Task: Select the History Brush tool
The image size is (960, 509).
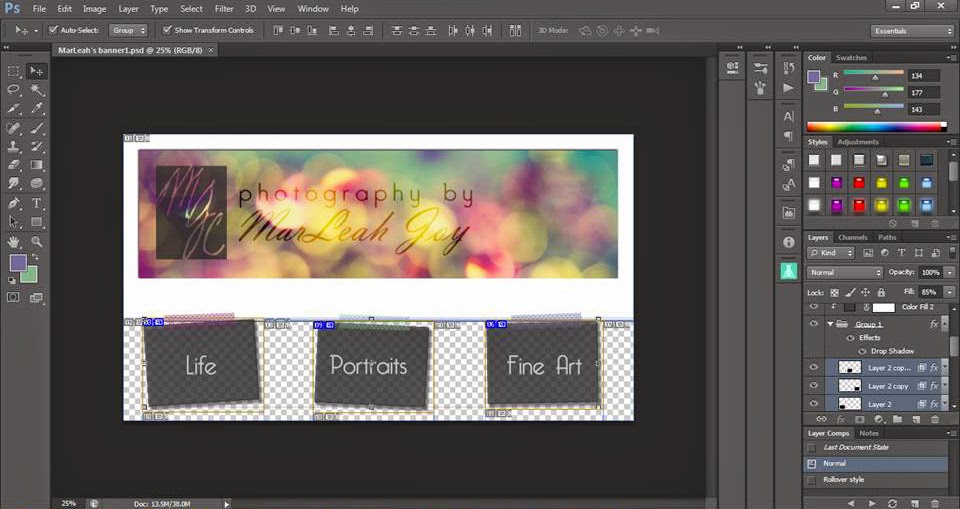Action: pyautogui.click(x=37, y=146)
